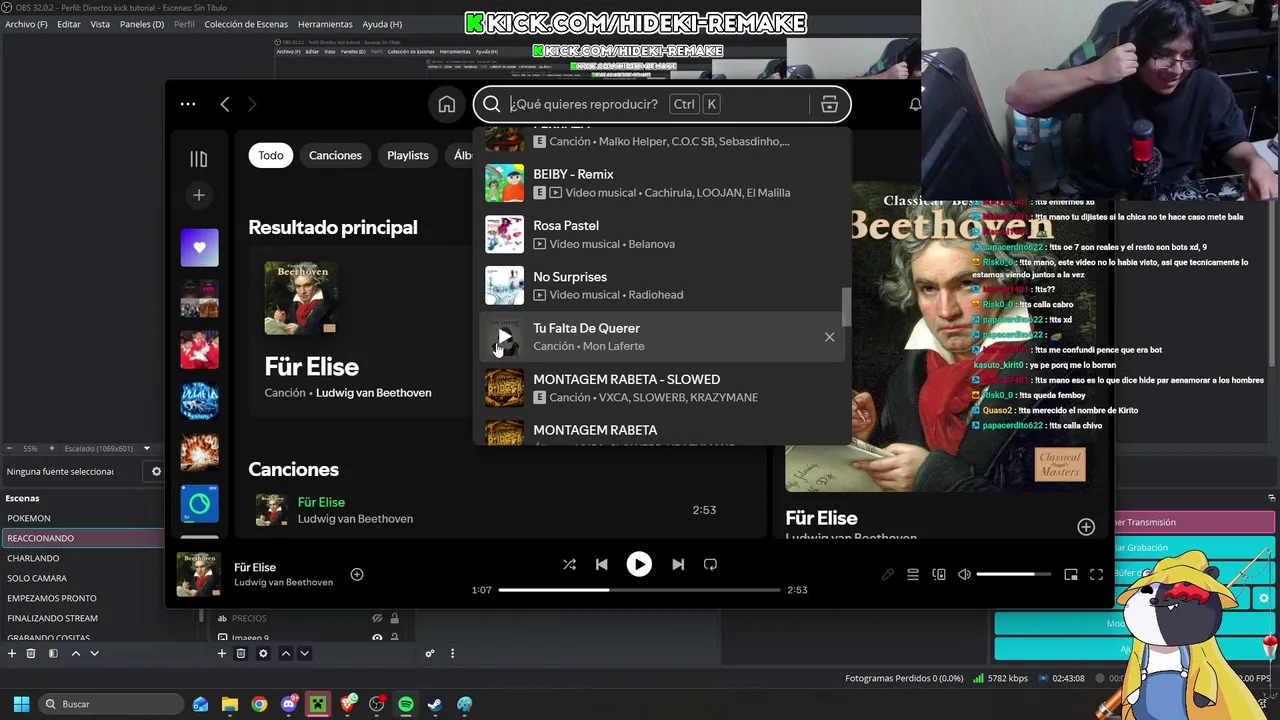
Task: Click the recent searches scrollbar
Action: 846,308
